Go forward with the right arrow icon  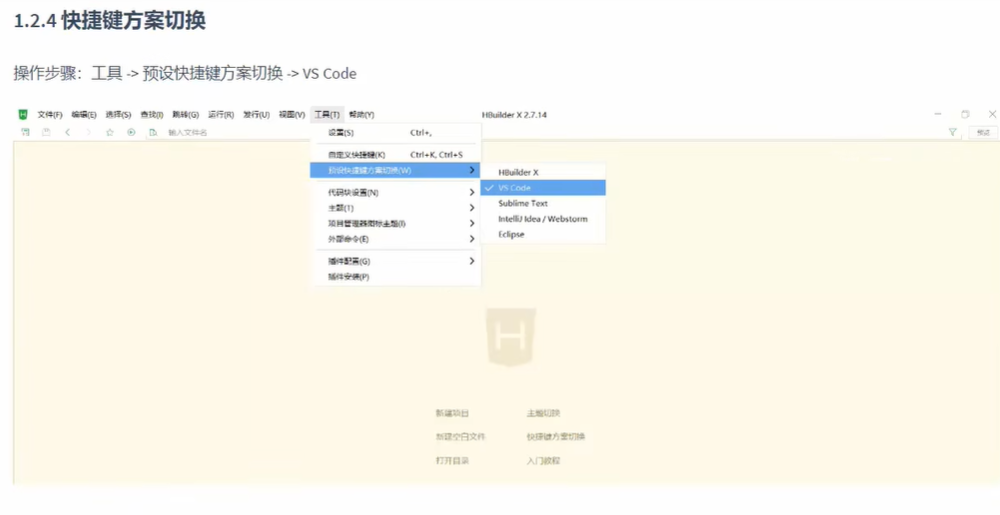(89, 133)
